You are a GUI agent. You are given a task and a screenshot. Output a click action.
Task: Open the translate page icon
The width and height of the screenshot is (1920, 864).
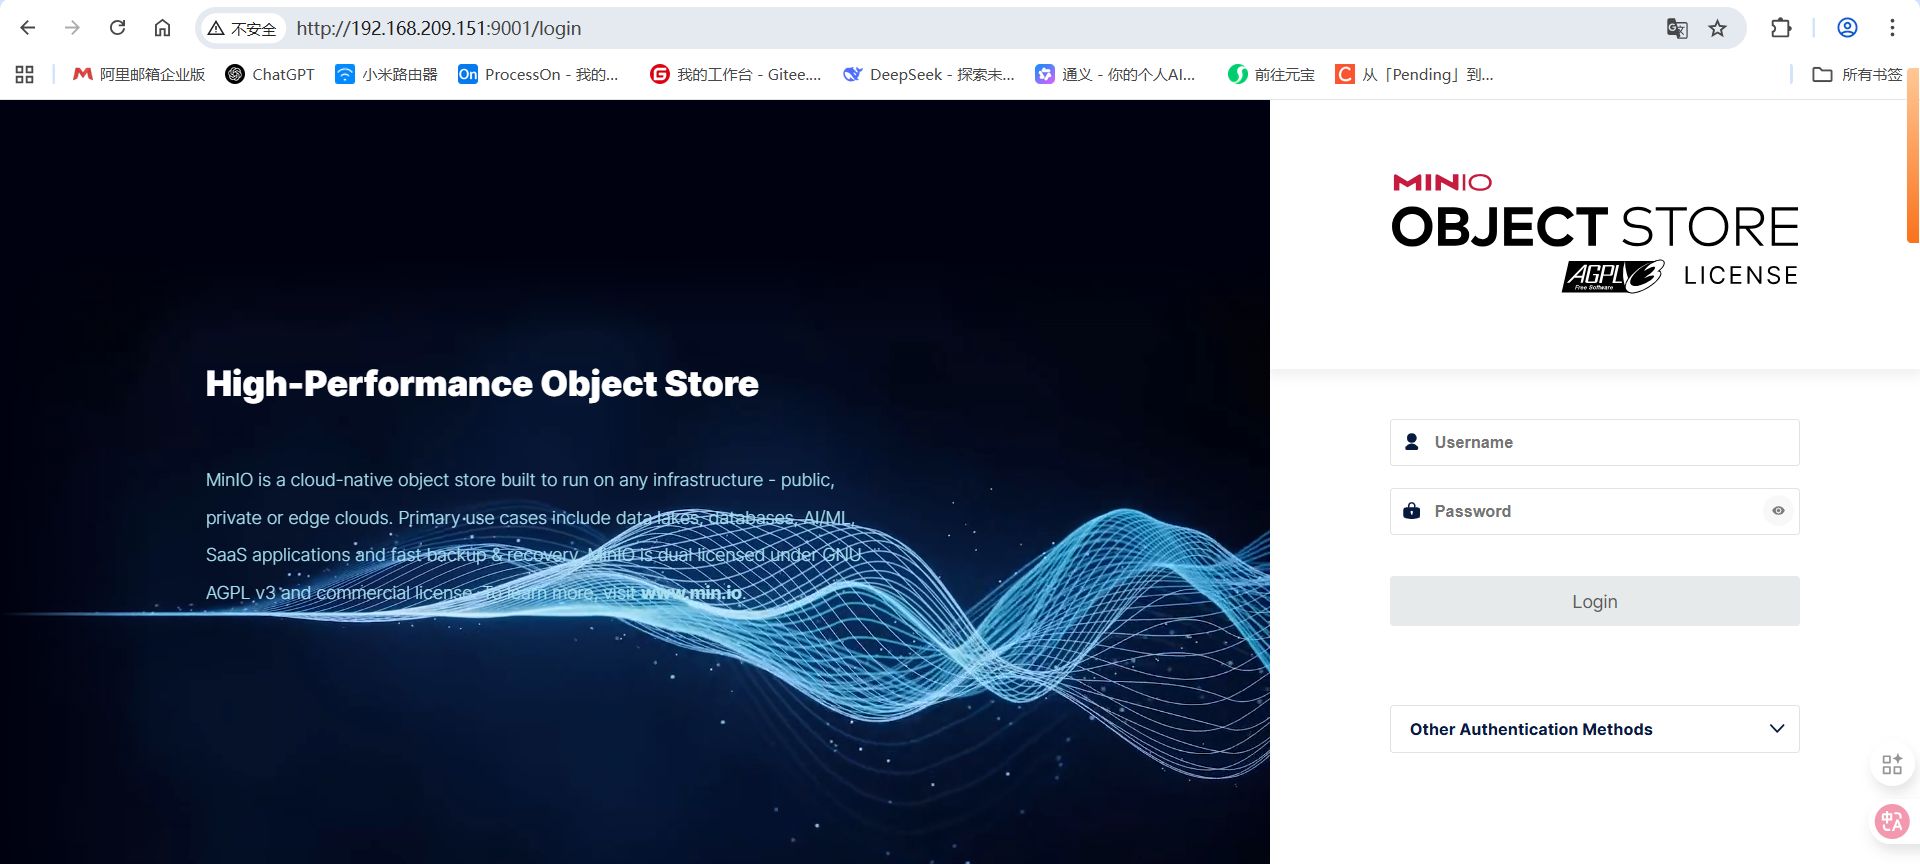pyautogui.click(x=1677, y=29)
